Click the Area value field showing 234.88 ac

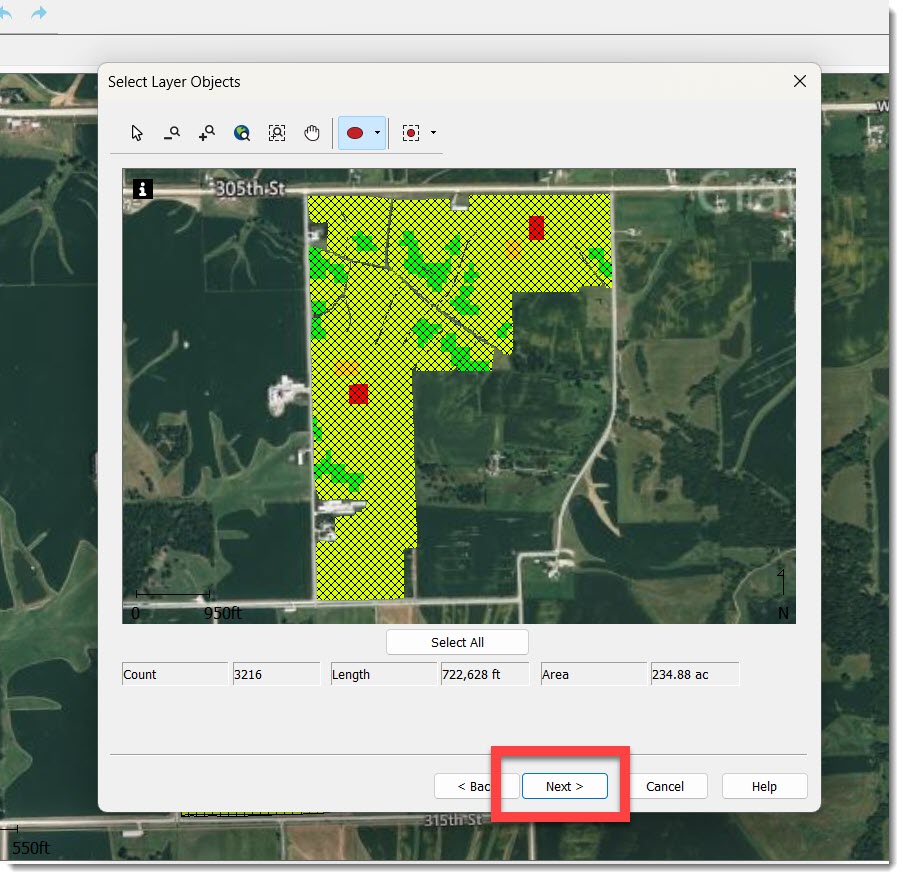click(x=694, y=674)
